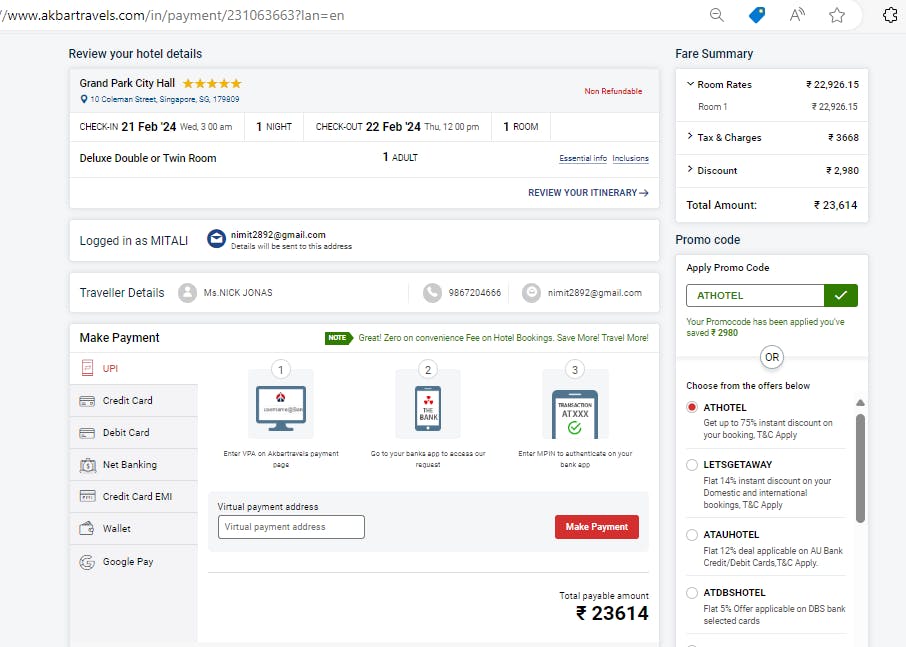The height and width of the screenshot is (647, 906).
Task: Click the Google Pay icon
Action: pyautogui.click(x=87, y=562)
